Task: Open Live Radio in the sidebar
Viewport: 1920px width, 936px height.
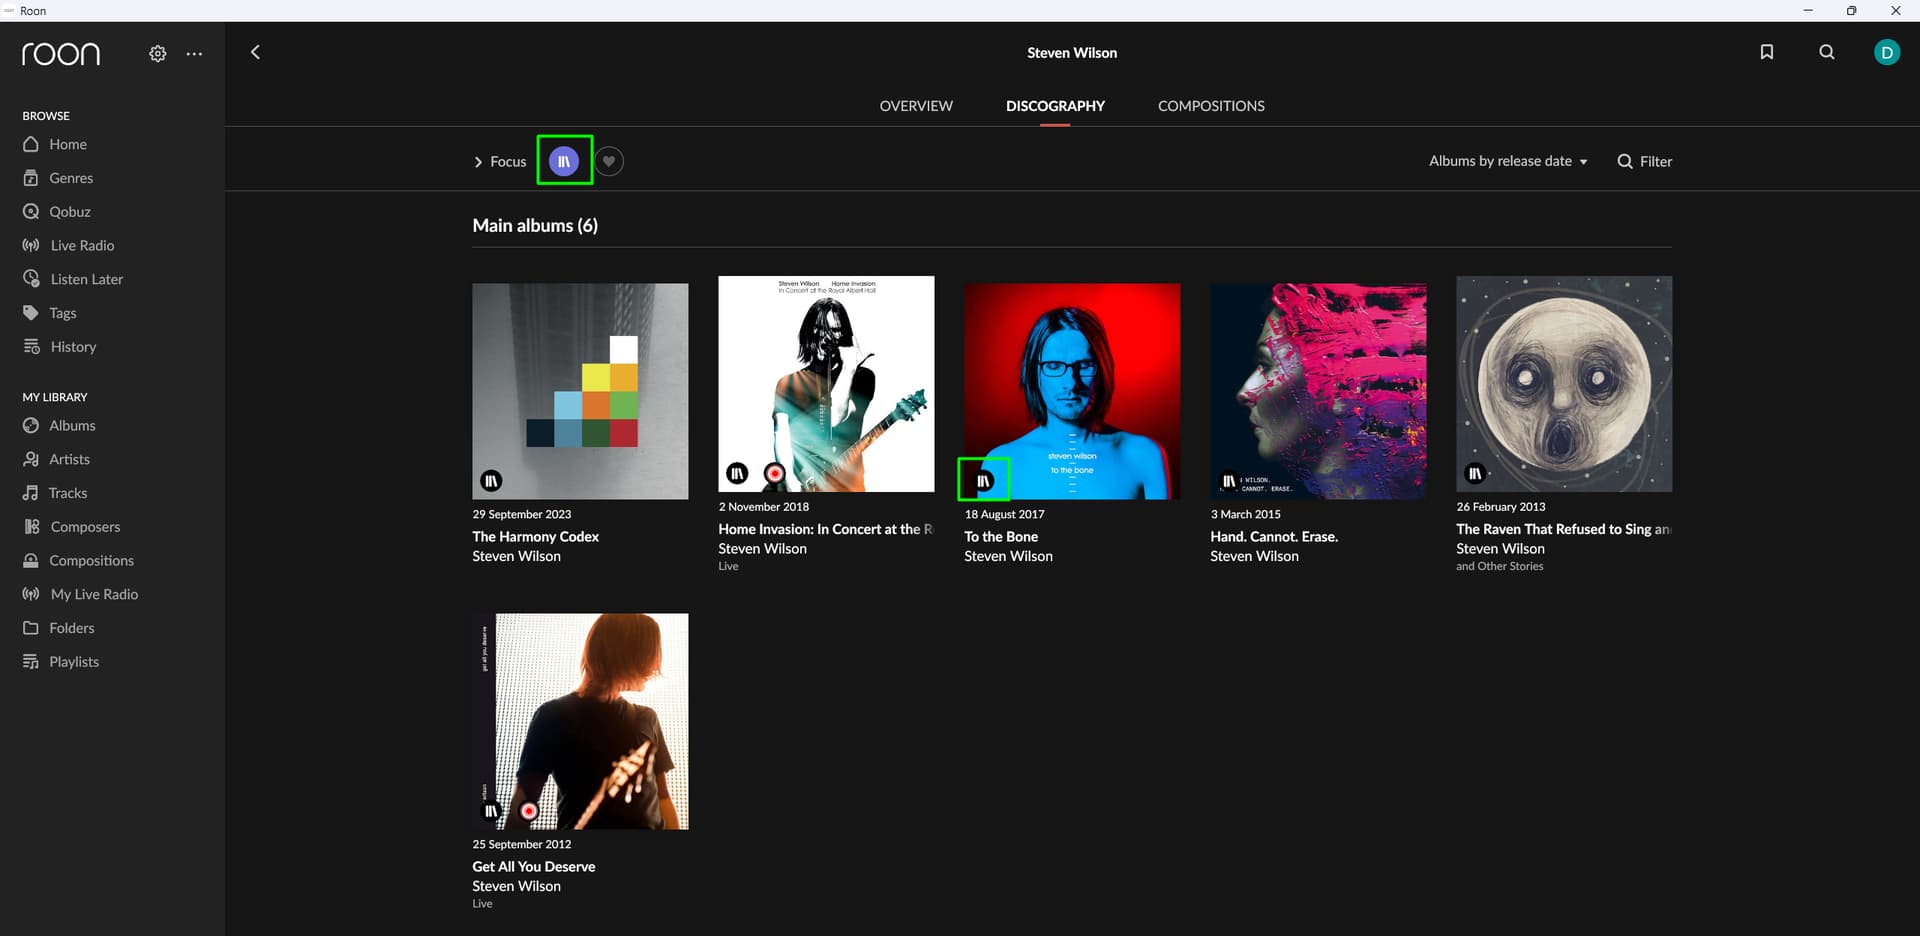Action: click(81, 245)
